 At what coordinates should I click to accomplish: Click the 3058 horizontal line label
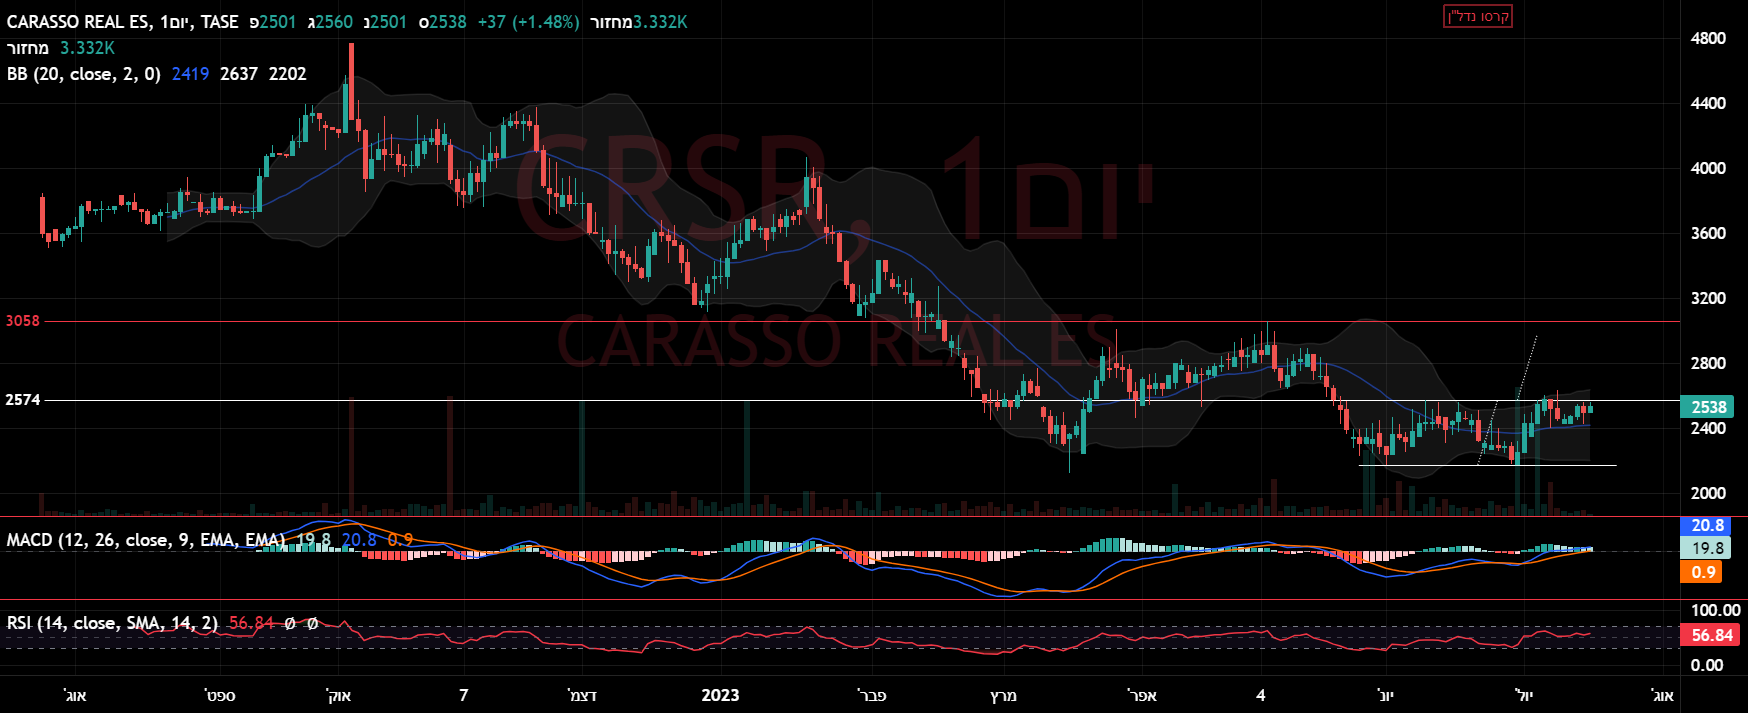(23, 321)
